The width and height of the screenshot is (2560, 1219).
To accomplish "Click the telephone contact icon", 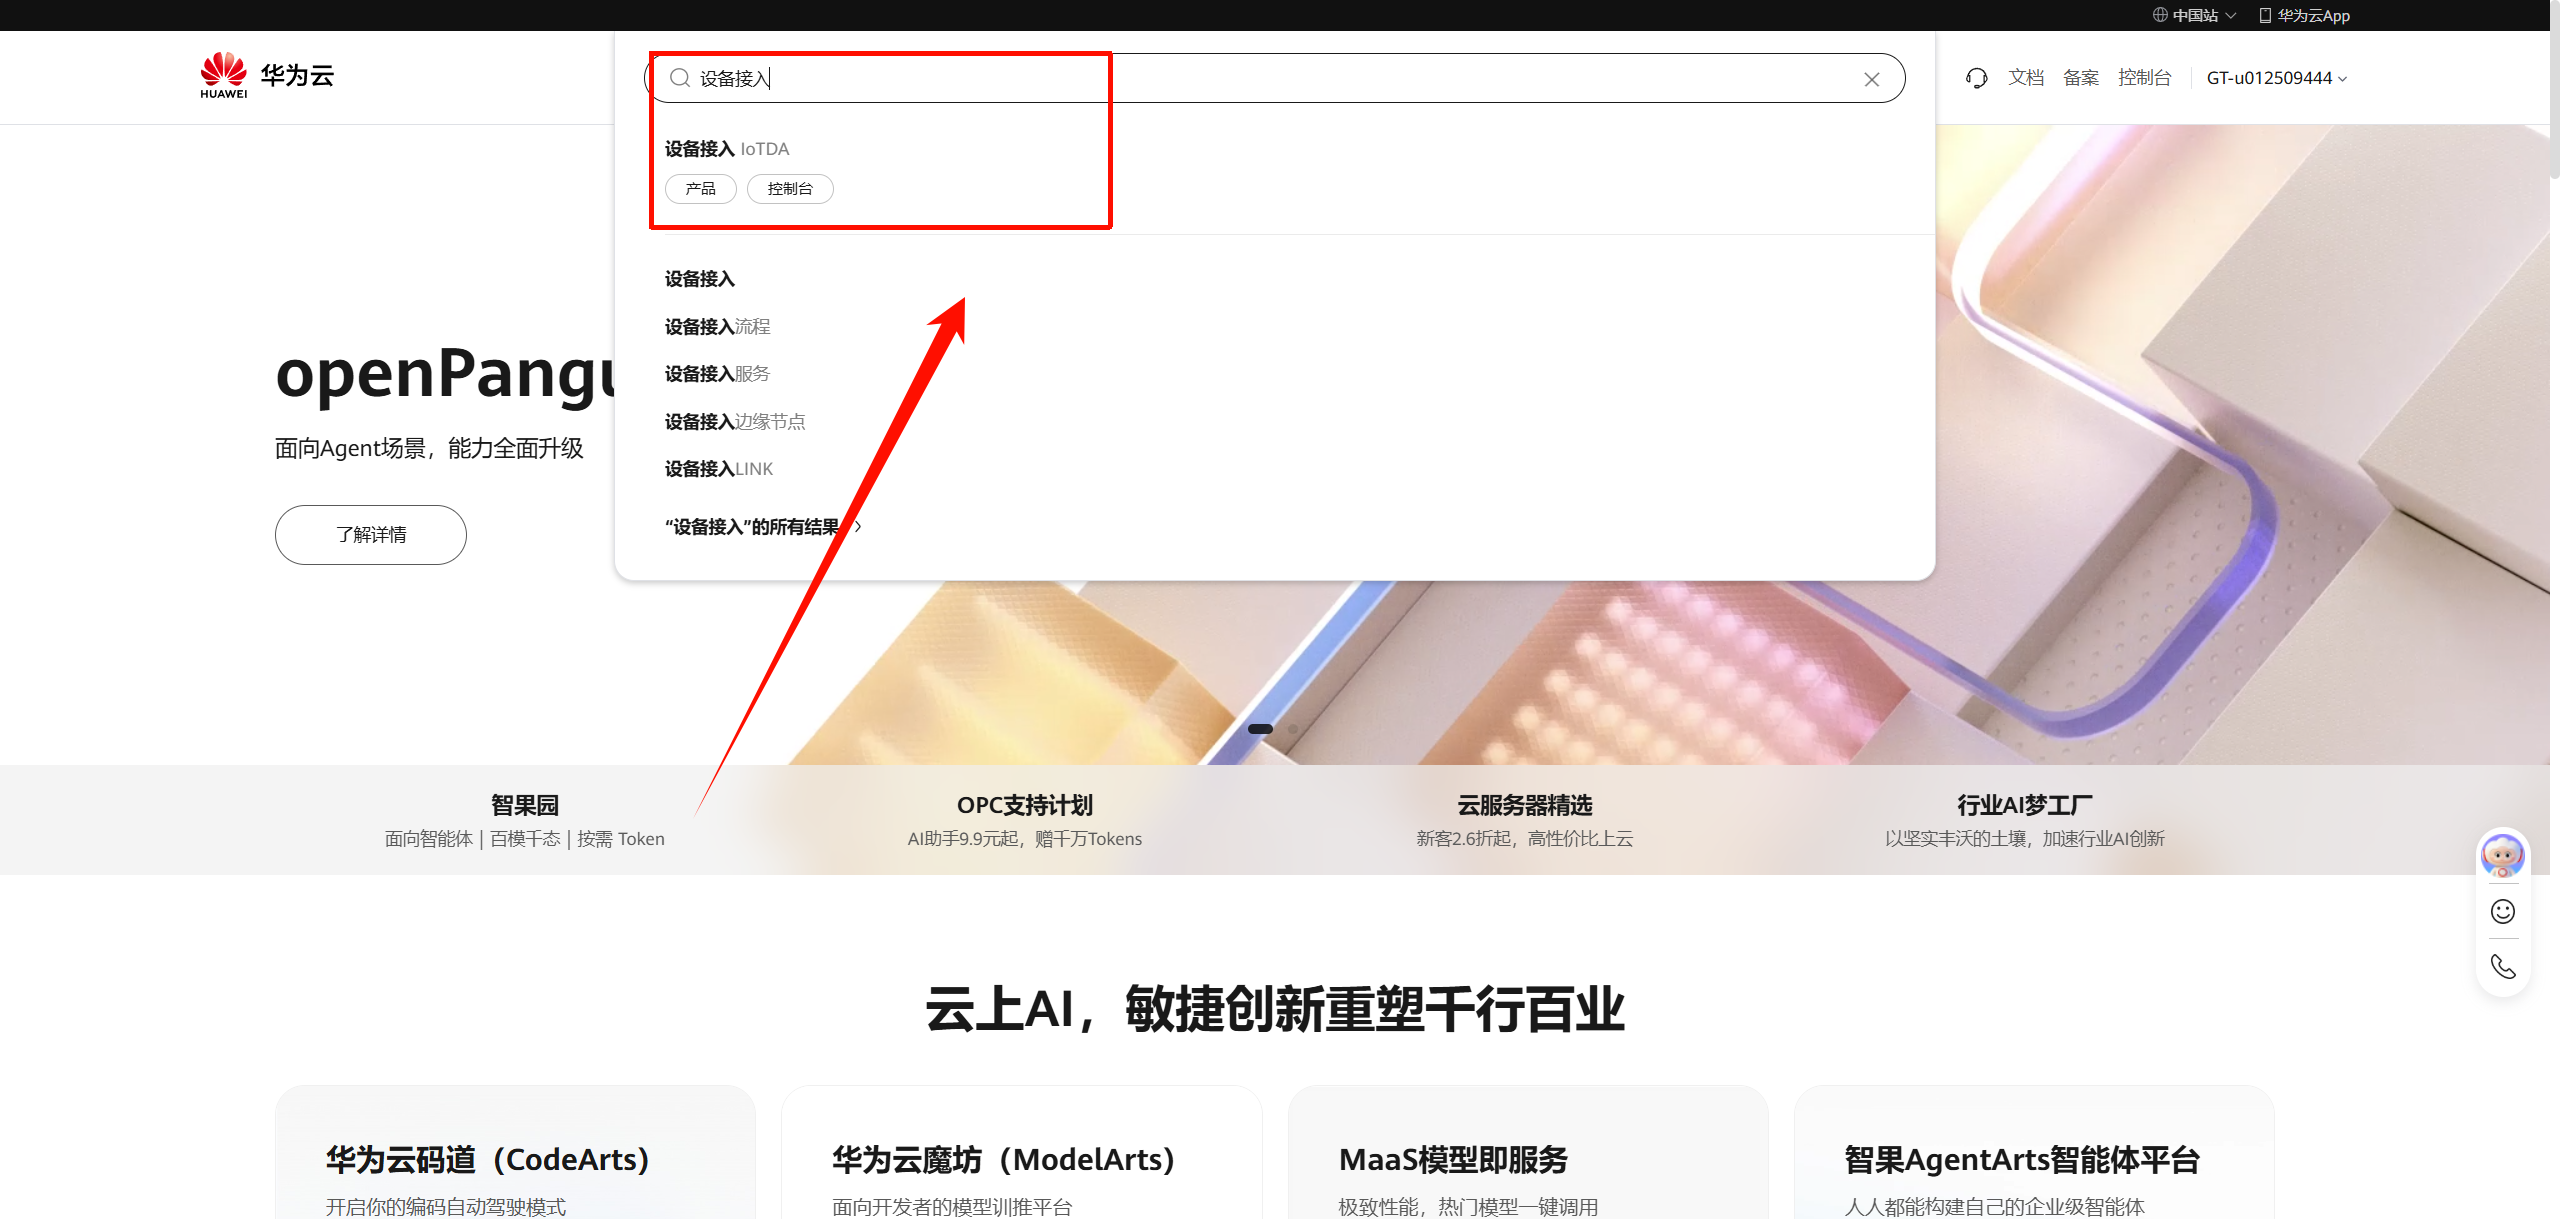I will [2502, 966].
